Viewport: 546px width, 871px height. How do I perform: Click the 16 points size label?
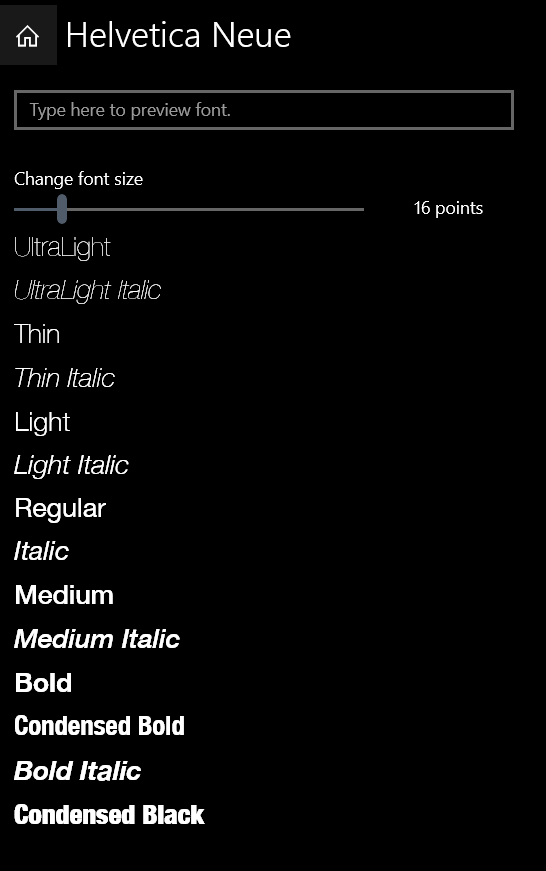click(448, 208)
